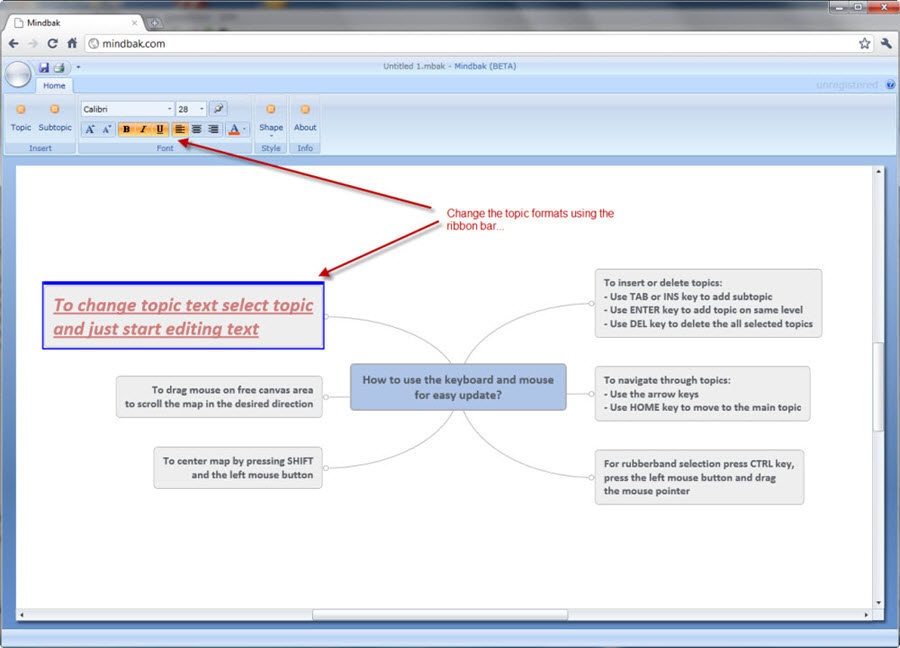Switch to the Home ribbon tab
This screenshot has height=648, width=900.
coord(54,86)
